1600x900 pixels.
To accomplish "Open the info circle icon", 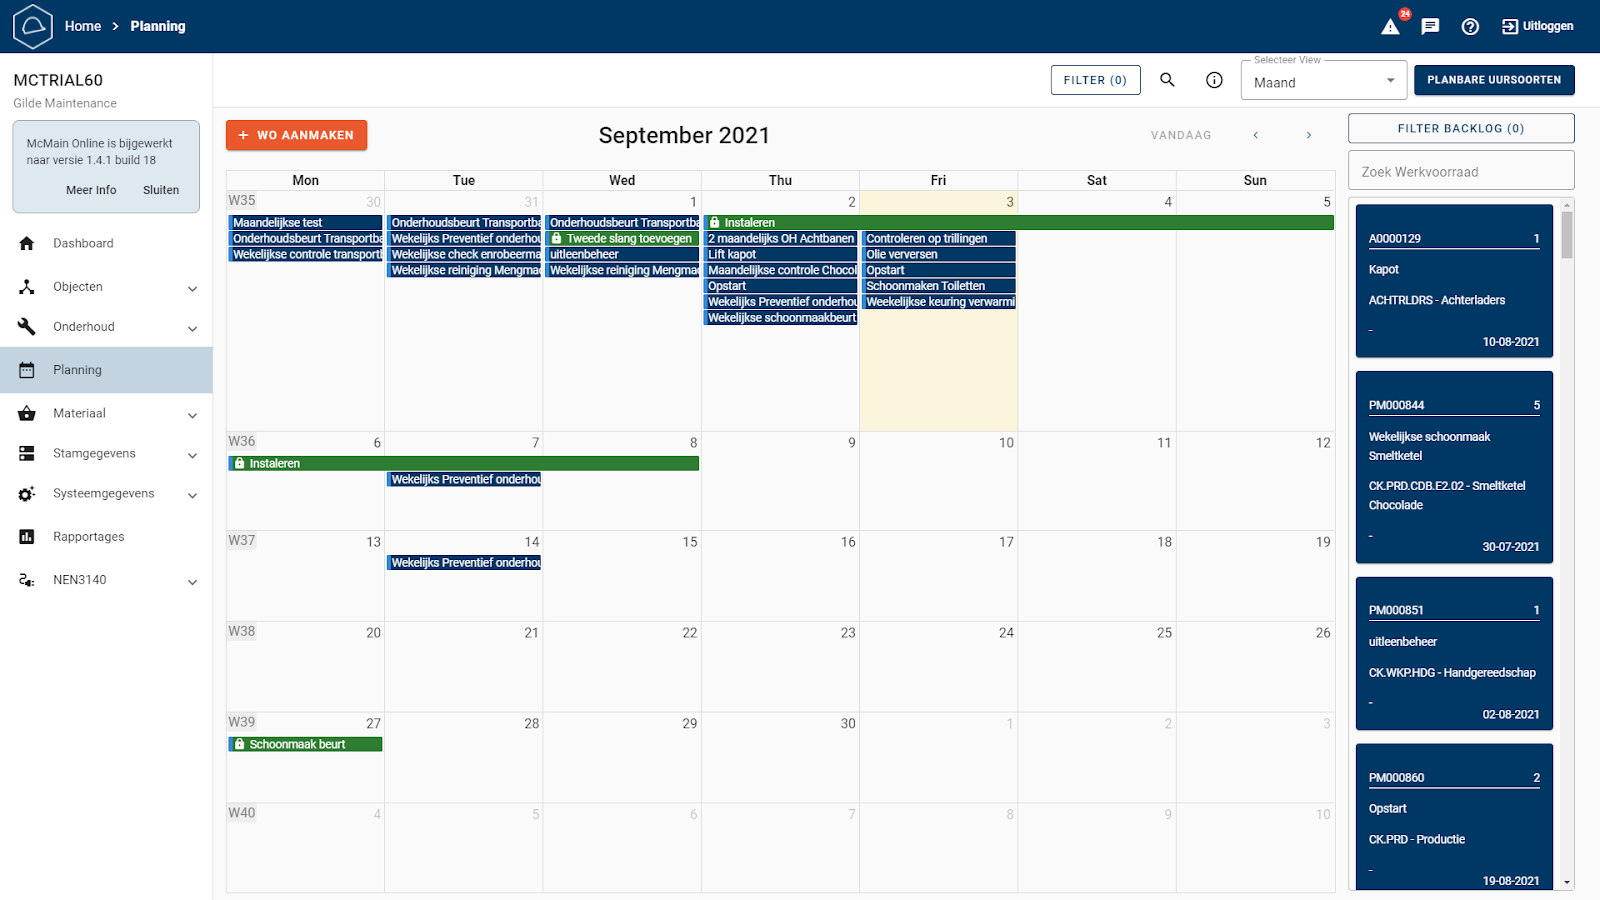I will pos(1214,80).
